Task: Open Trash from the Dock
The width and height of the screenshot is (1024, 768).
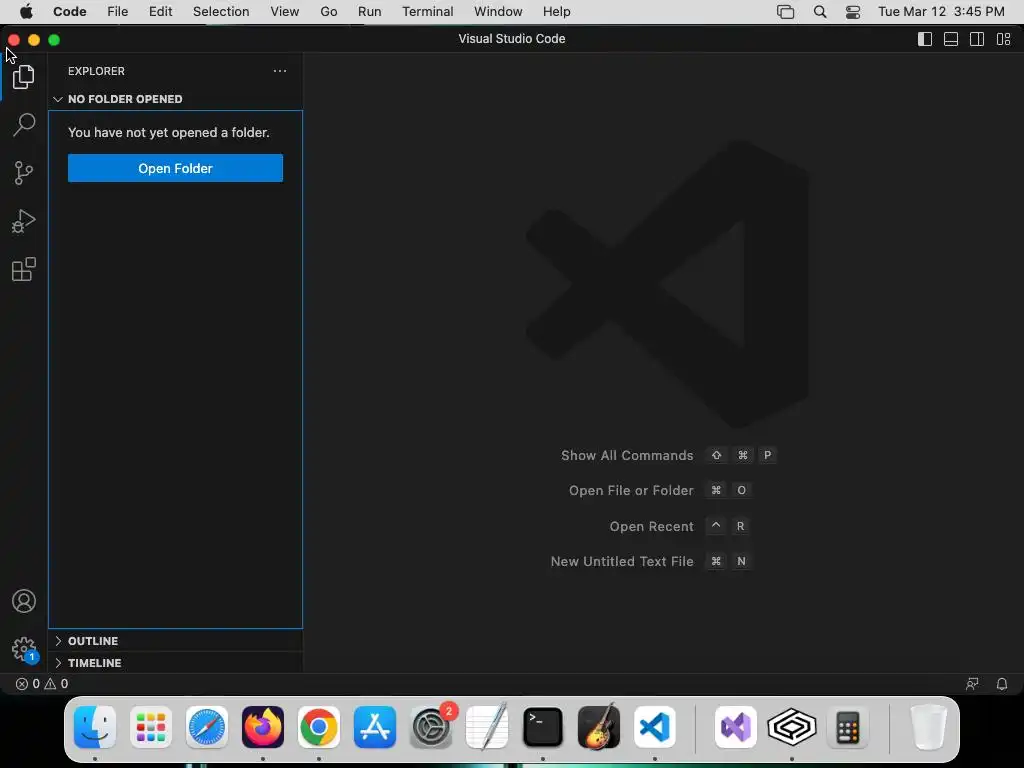Action: tap(928, 727)
